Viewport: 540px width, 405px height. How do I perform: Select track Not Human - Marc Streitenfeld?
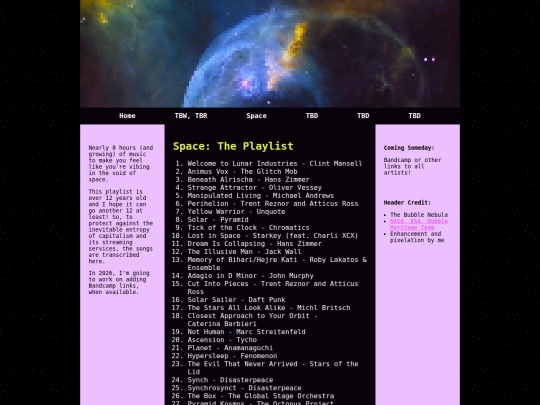246,332
